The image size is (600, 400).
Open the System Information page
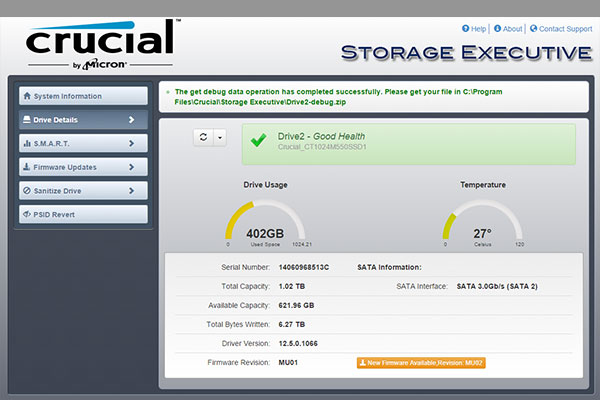click(83, 96)
